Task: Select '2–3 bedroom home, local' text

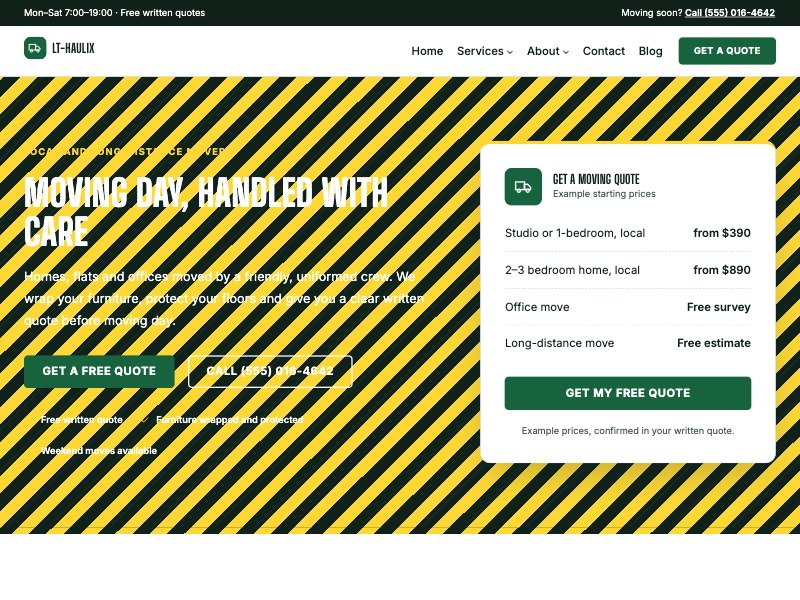Action: coord(572,270)
